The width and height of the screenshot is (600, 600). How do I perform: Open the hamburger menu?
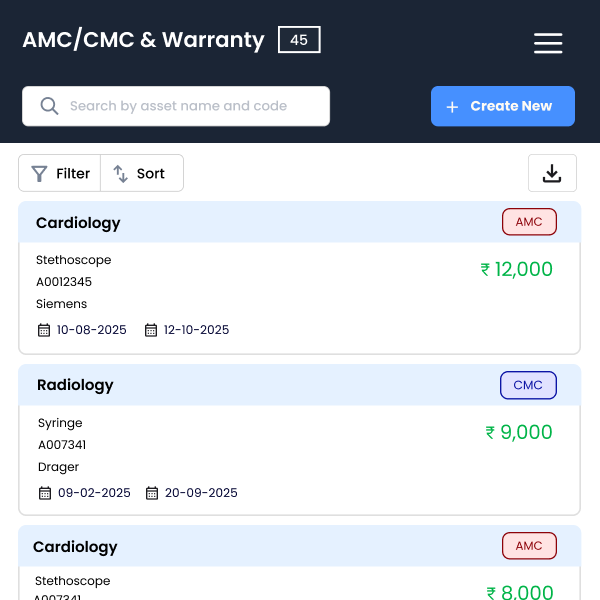coord(548,43)
